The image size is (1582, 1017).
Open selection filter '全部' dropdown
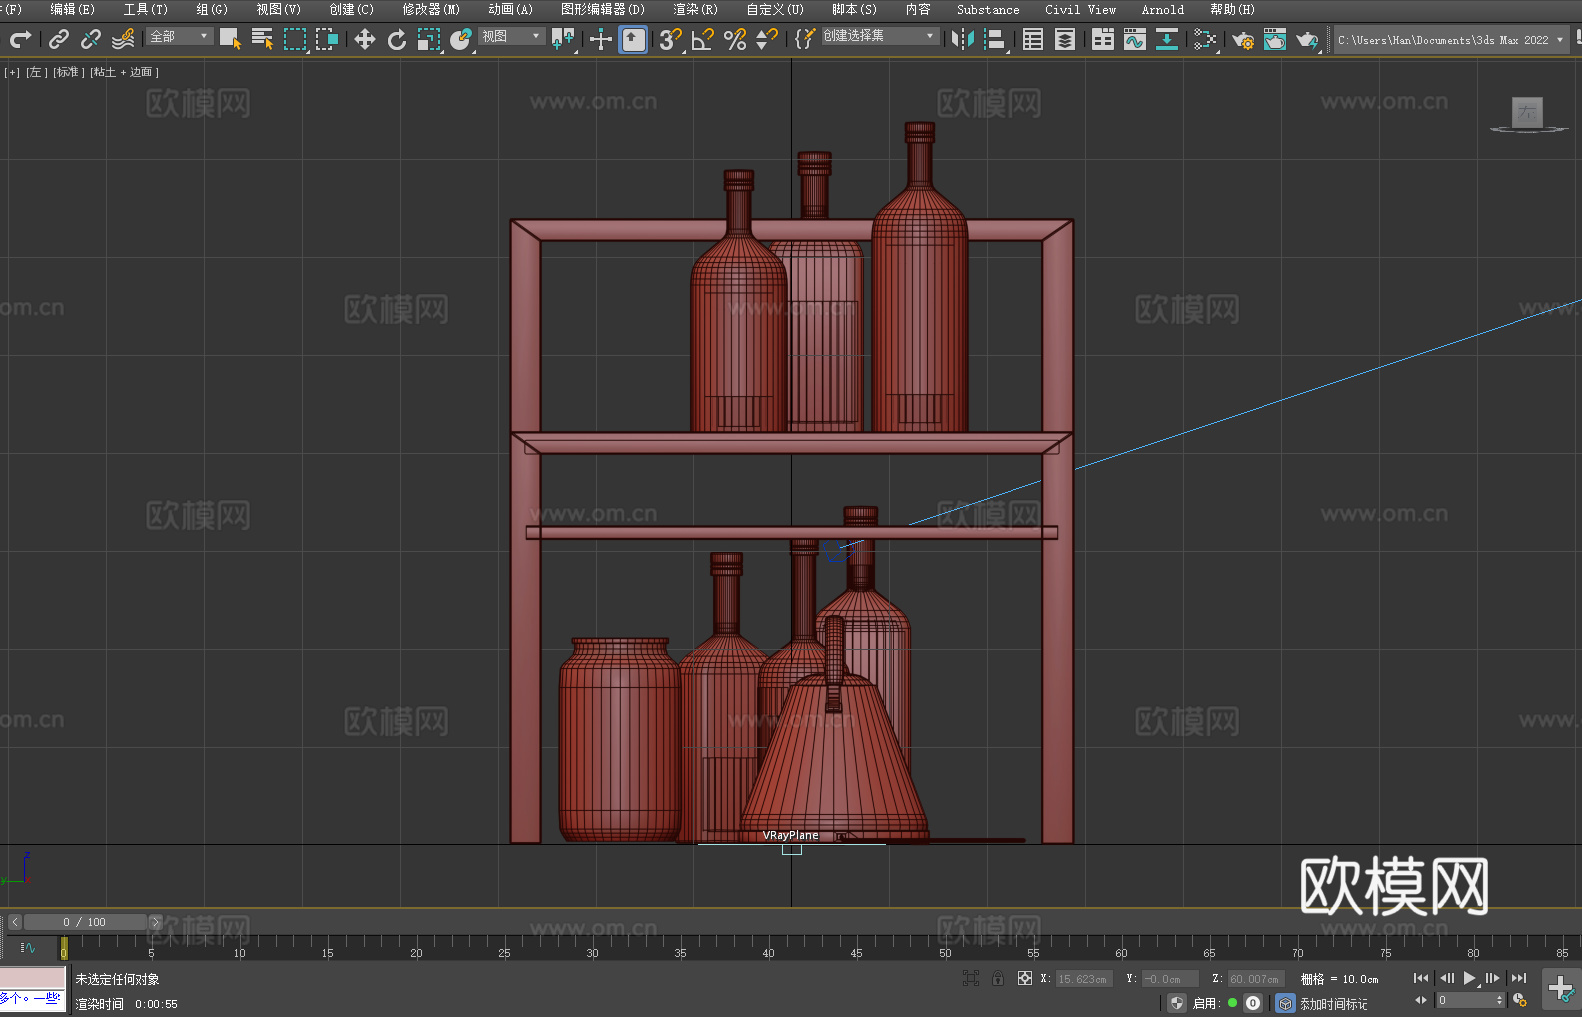pyautogui.click(x=179, y=36)
